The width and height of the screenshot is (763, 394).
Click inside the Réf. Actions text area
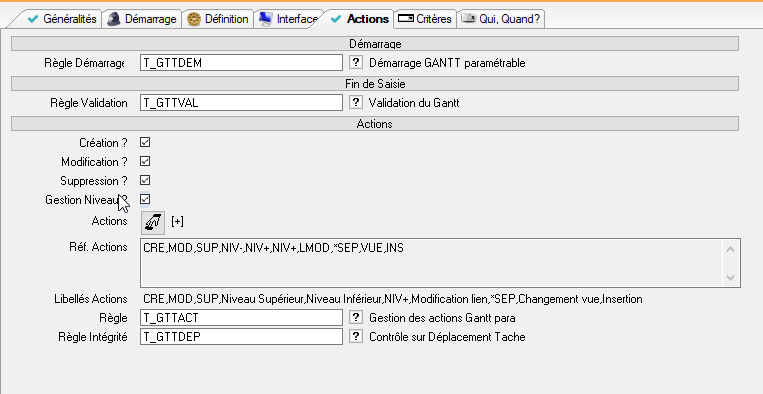pos(431,263)
